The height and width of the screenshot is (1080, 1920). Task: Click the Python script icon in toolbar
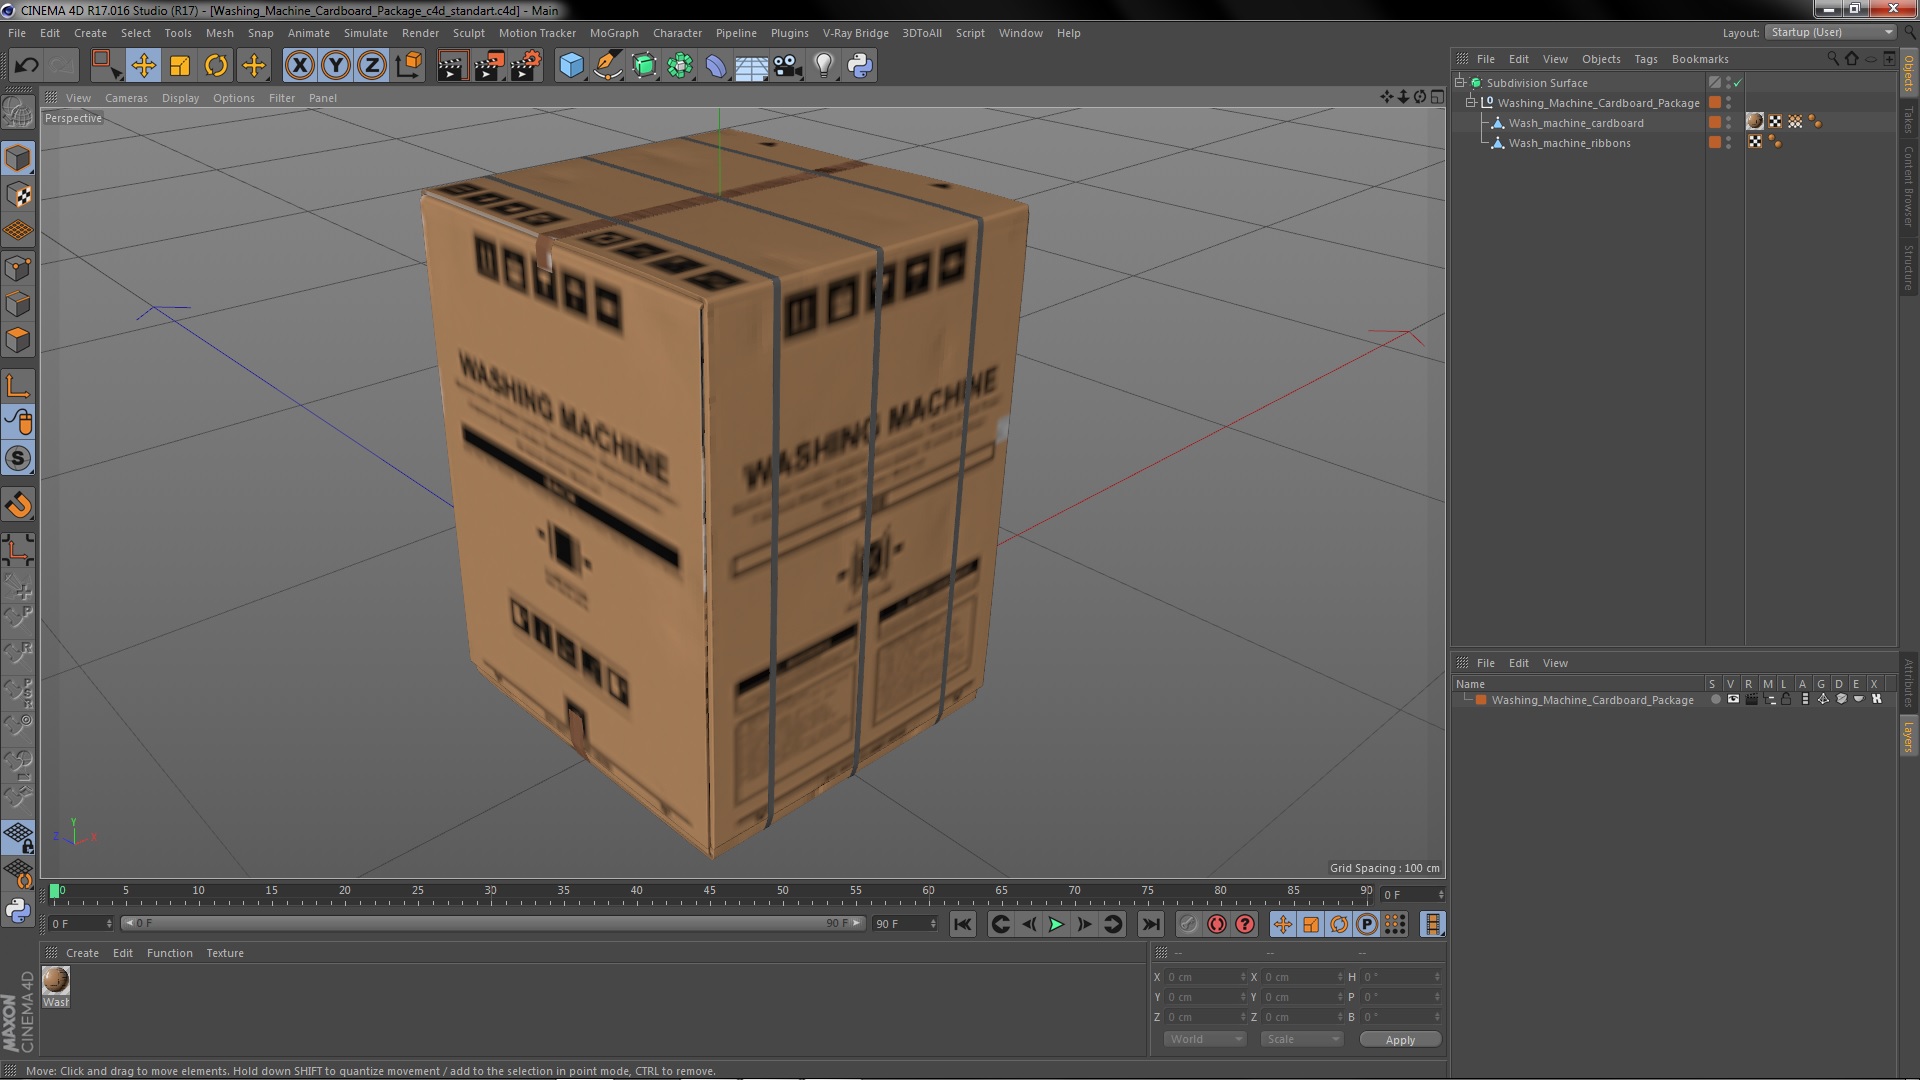pos(860,66)
